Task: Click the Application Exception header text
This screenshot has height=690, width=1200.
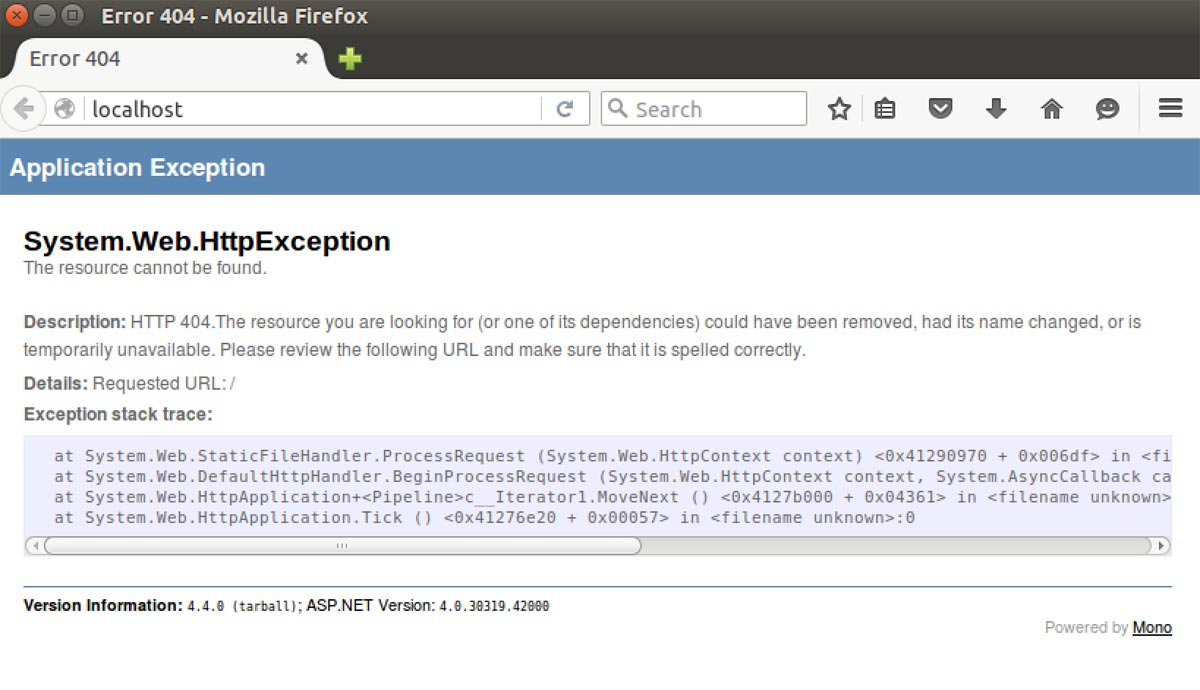Action: click(x=137, y=167)
